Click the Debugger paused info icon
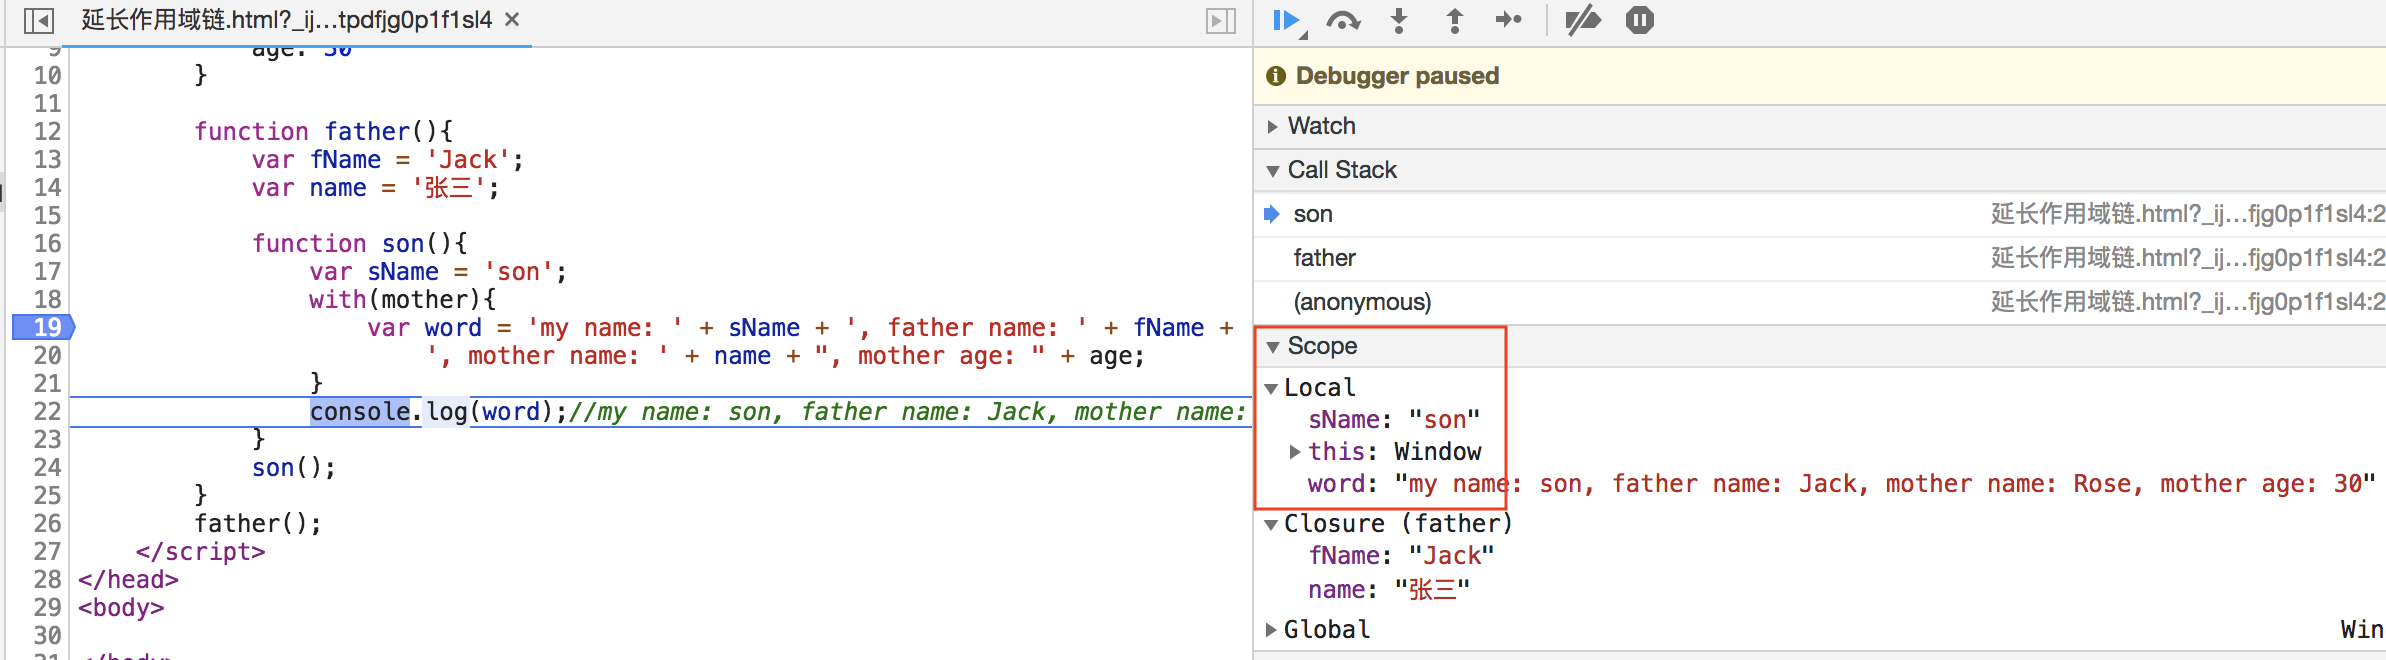Image resolution: width=2386 pixels, height=660 pixels. click(1276, 76)
